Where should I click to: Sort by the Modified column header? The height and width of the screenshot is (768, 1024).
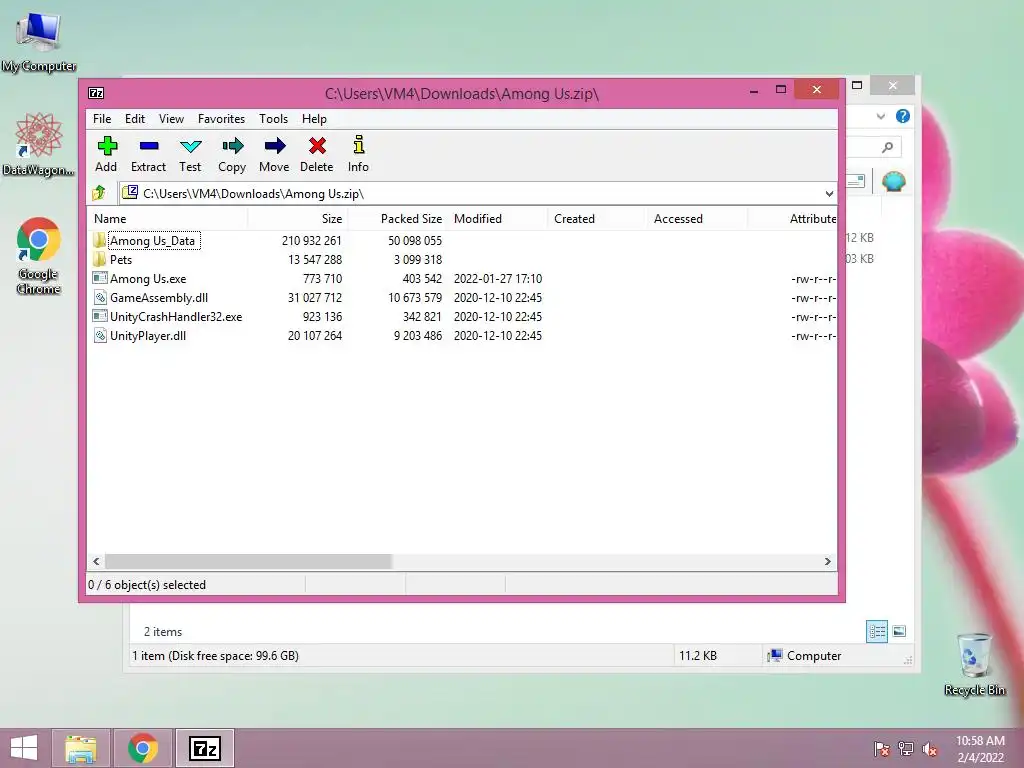(497, 219)
